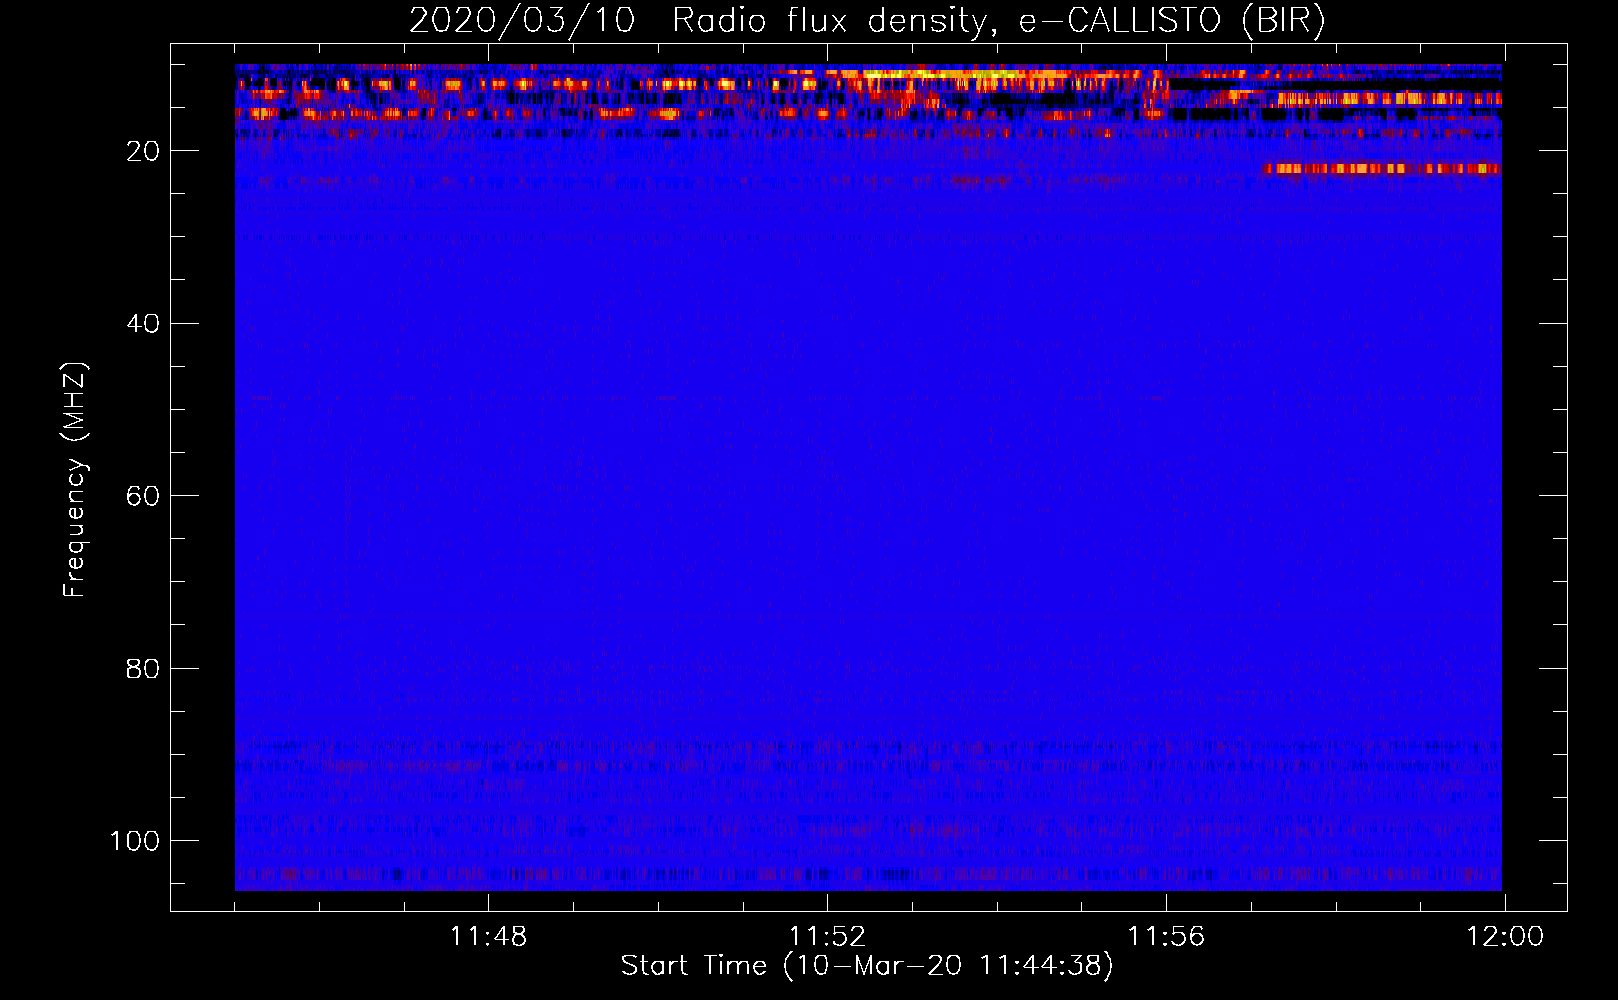Click the 11:52 time tick label
This screenshot has height=1000, width=1618.
pyautogui.click(x=827, y=937)
